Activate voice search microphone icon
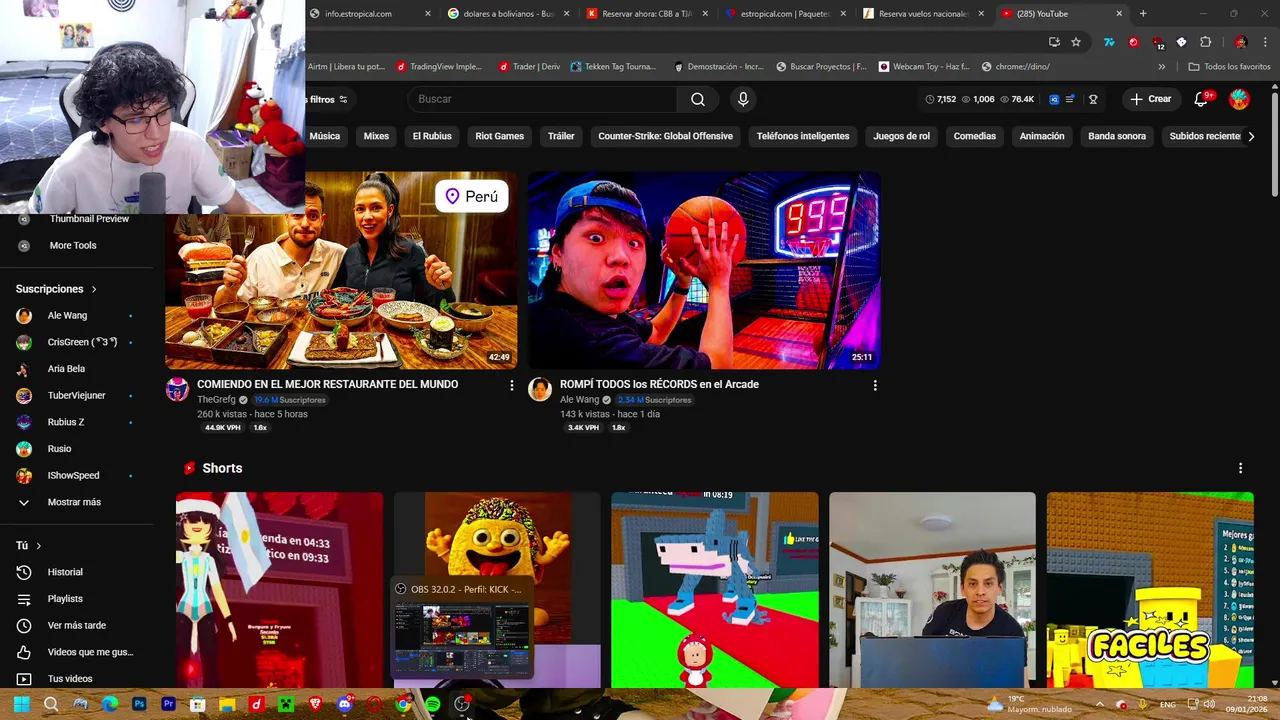 click(743, 99)
